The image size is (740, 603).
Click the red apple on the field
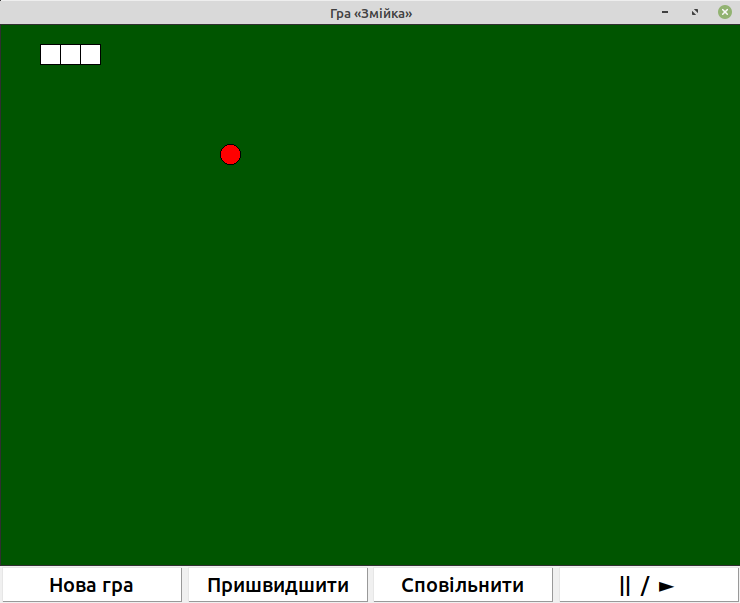point(230,155)
